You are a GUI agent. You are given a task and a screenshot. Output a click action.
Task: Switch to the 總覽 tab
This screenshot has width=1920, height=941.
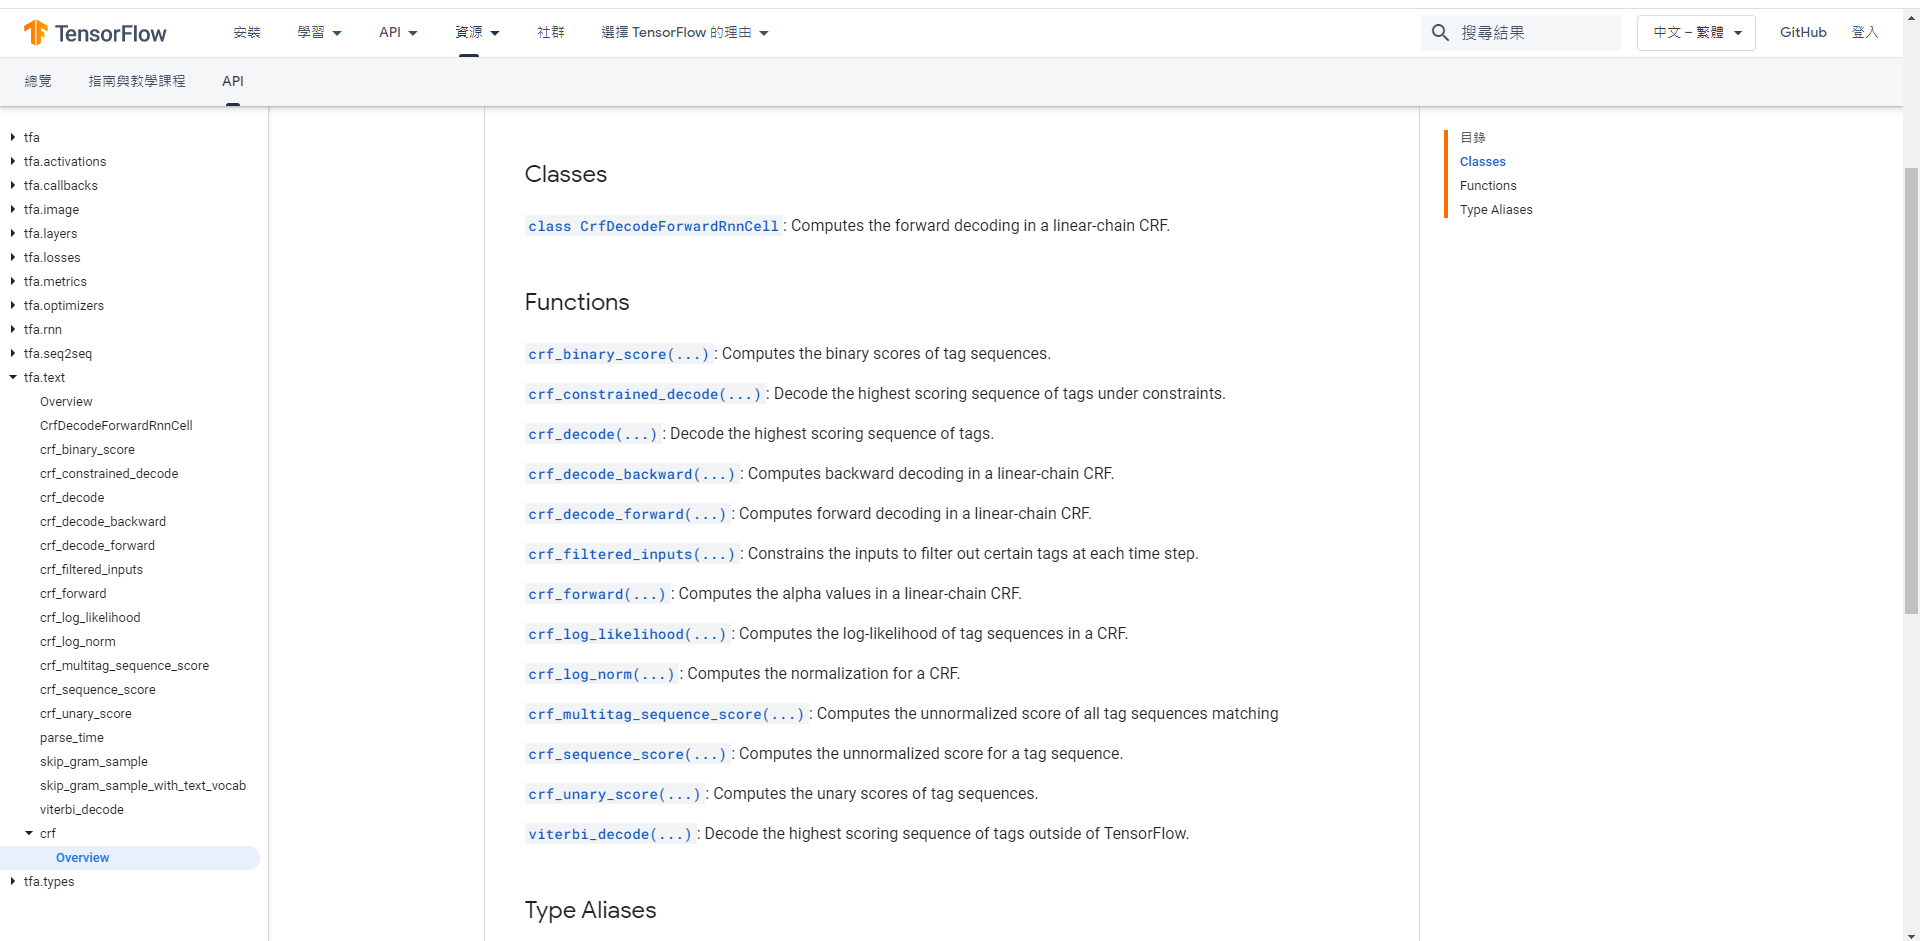(x=38, y=81)
